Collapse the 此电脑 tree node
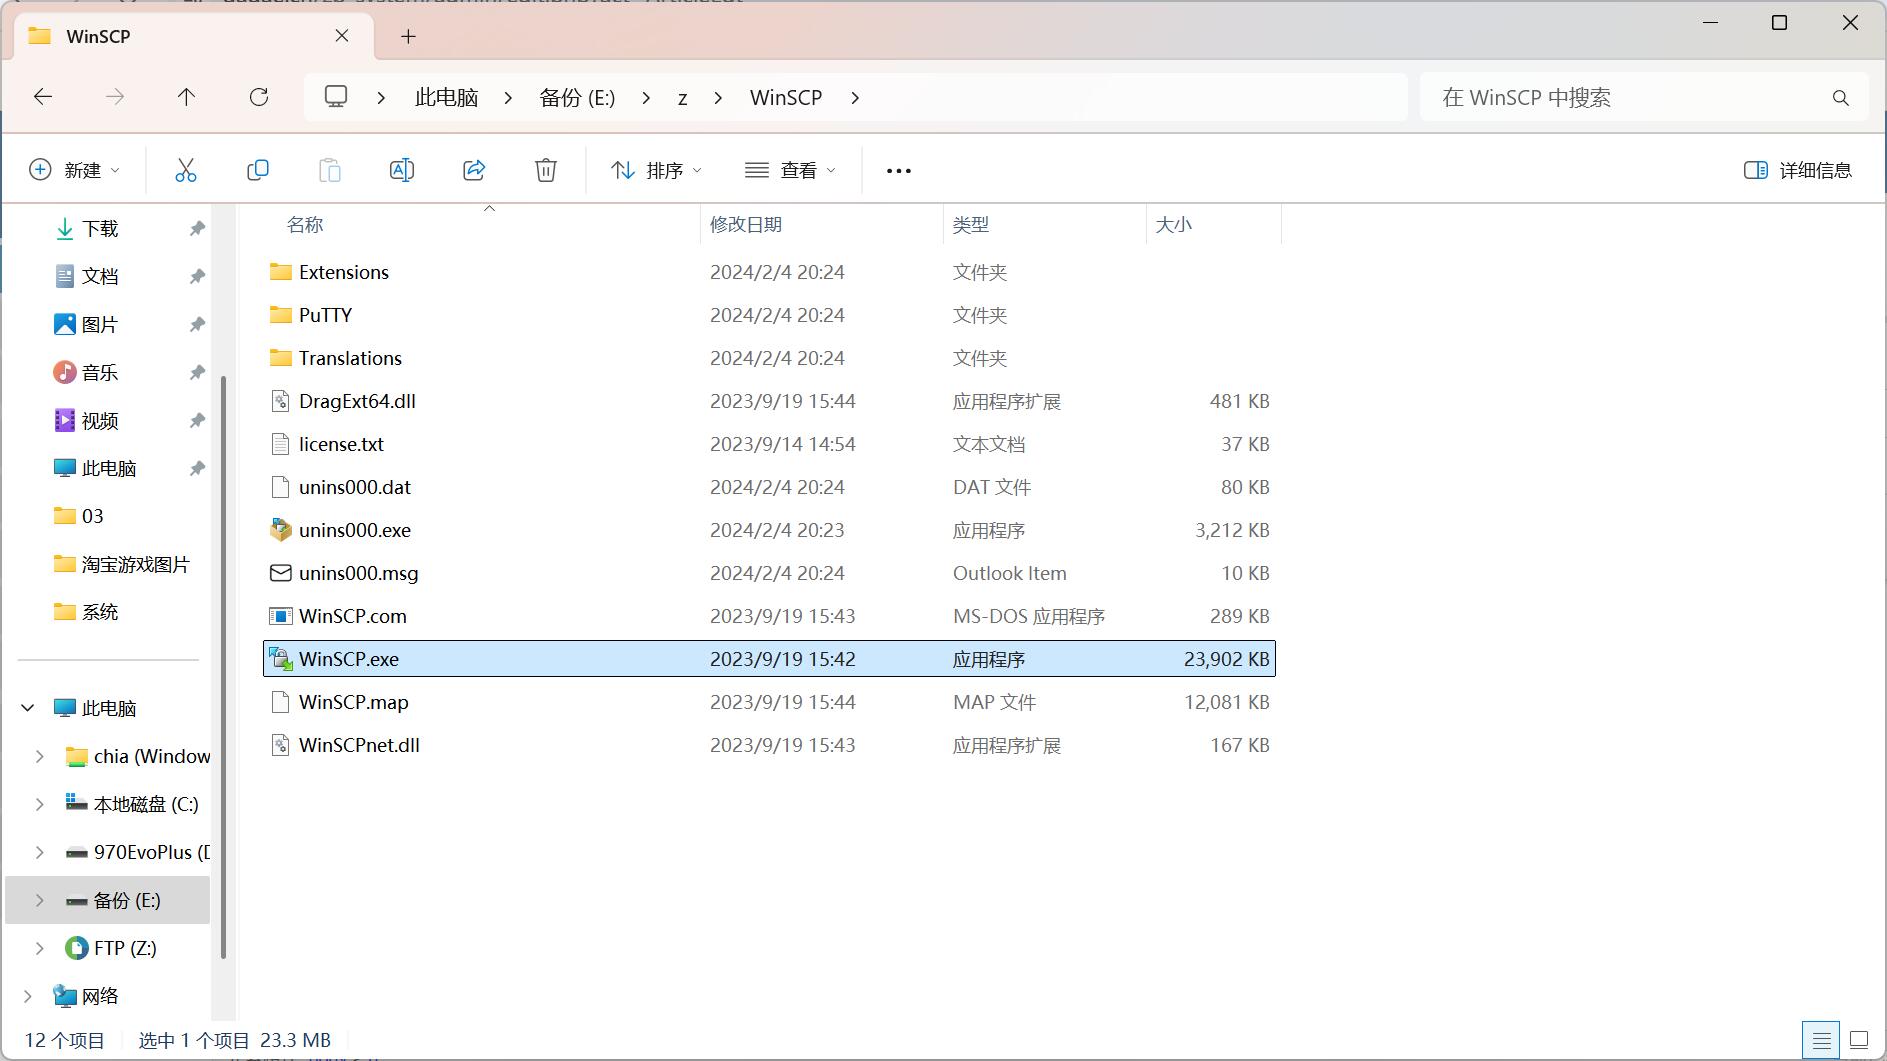Image resolution: width=1887 pixels, height=1061 pixels. (28, 708)
